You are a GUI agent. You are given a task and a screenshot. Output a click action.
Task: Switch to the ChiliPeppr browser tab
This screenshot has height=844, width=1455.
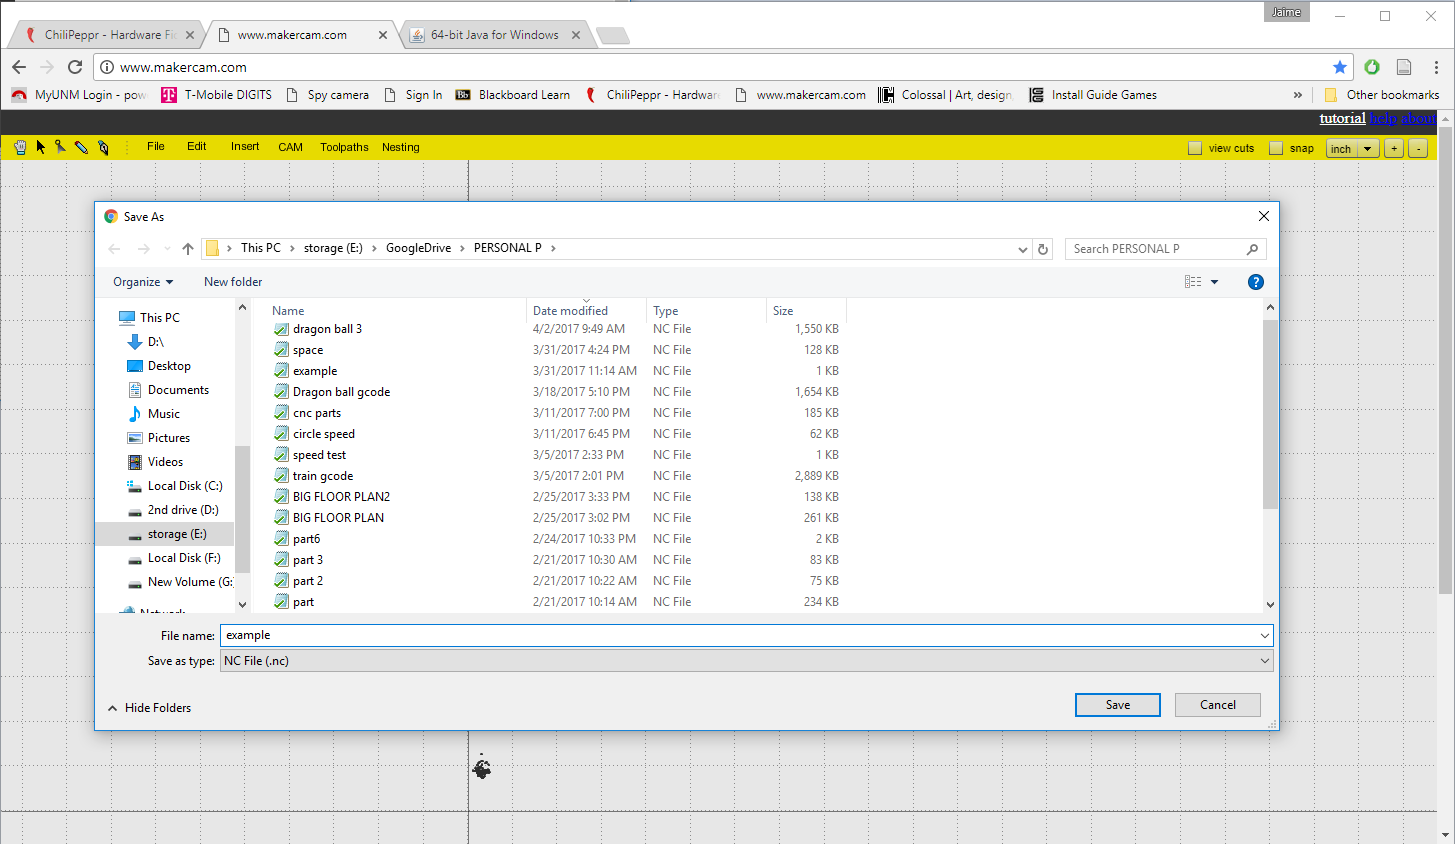[x=108, y=35]
